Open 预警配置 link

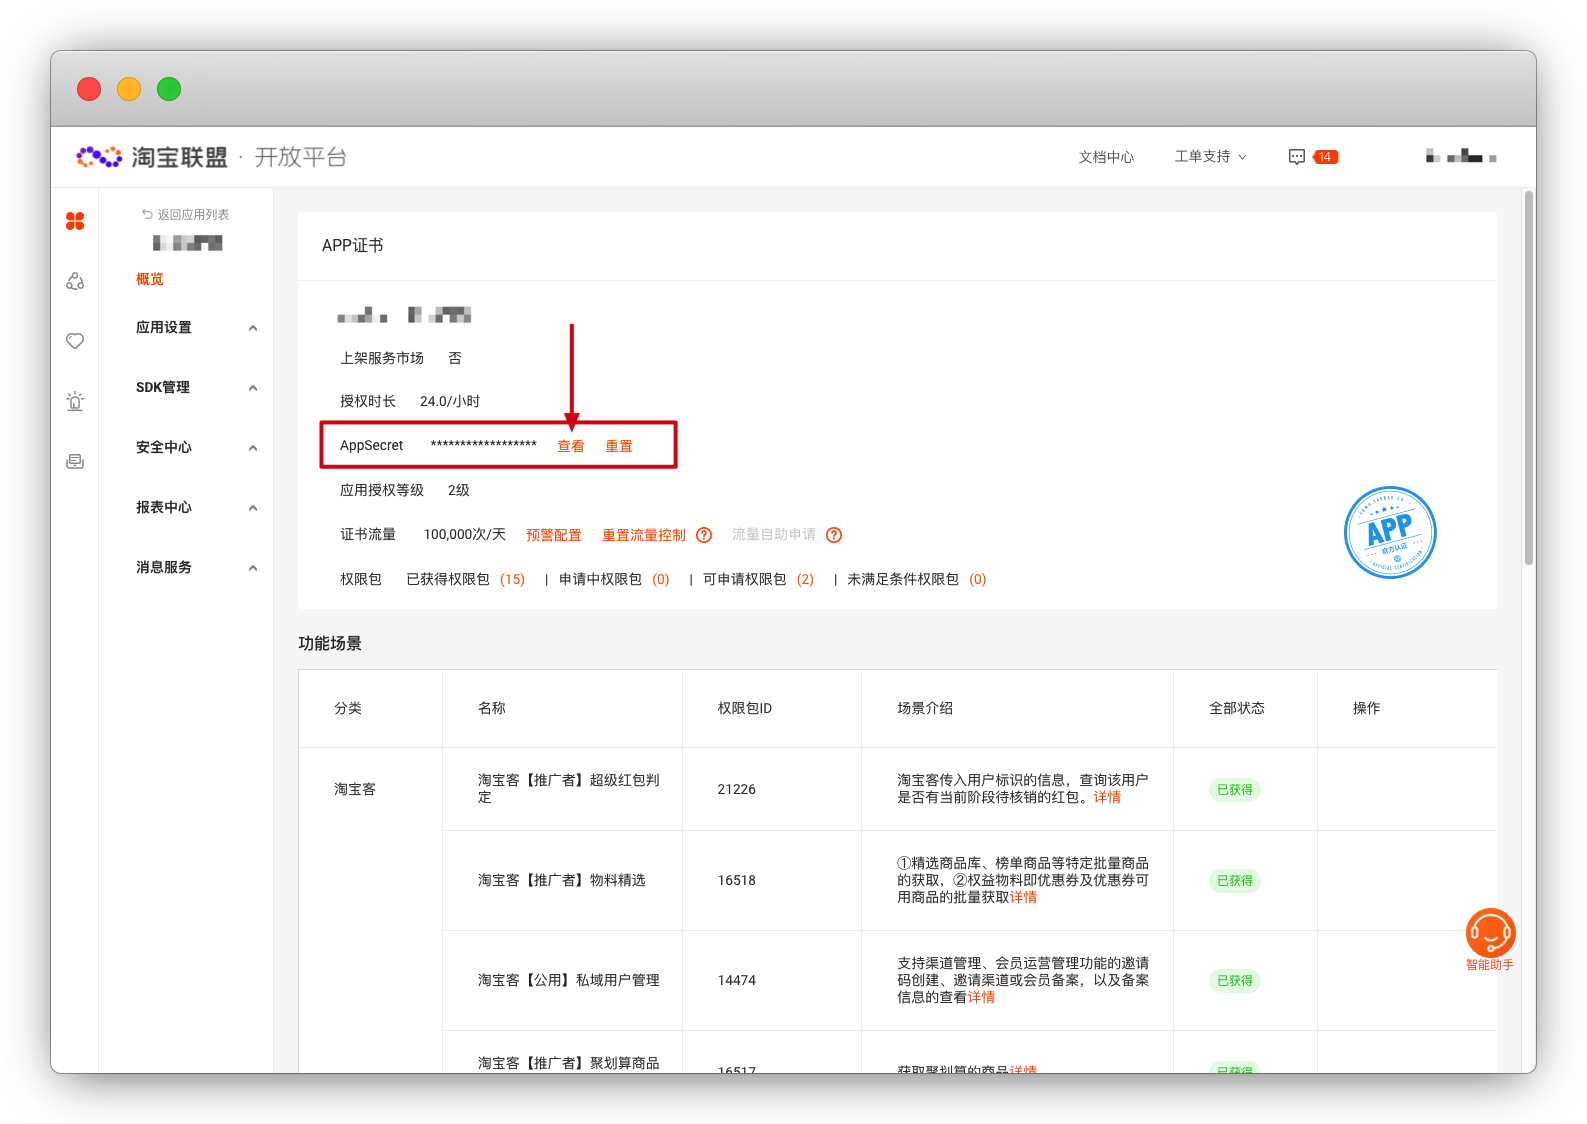coord(554,535)
